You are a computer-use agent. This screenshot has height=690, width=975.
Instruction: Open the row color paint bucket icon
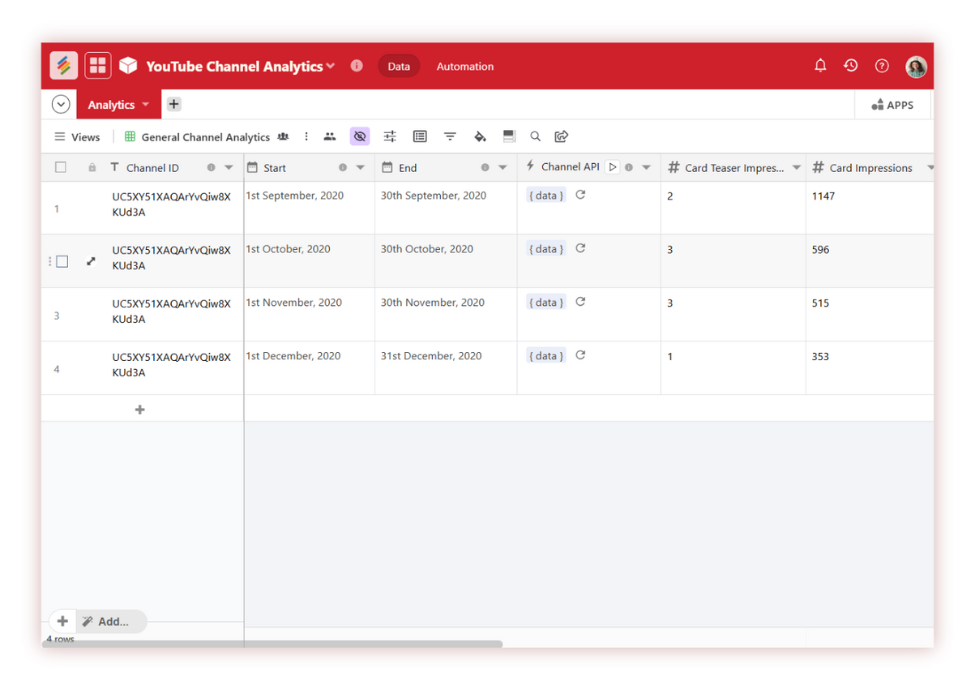479,136
